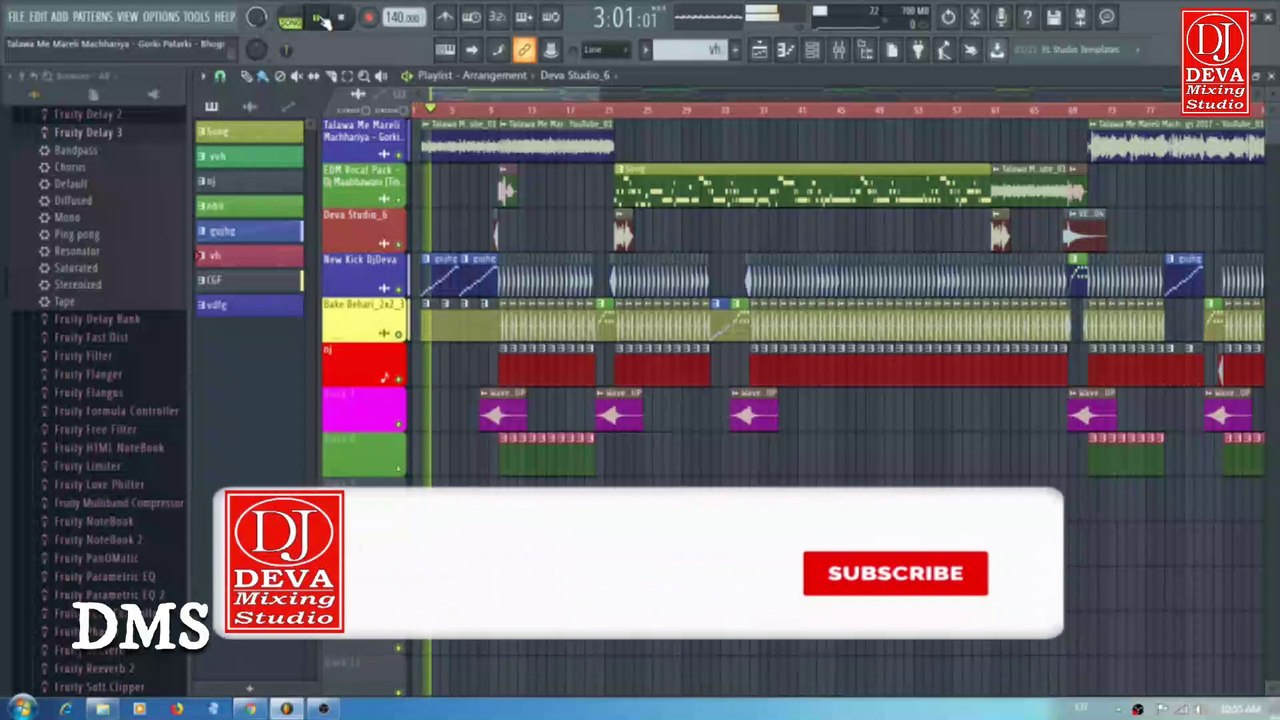Screen dimensions: 1280x720
Task: Mute the Talawa Me Mareli track
Action: tap(399, 155)
